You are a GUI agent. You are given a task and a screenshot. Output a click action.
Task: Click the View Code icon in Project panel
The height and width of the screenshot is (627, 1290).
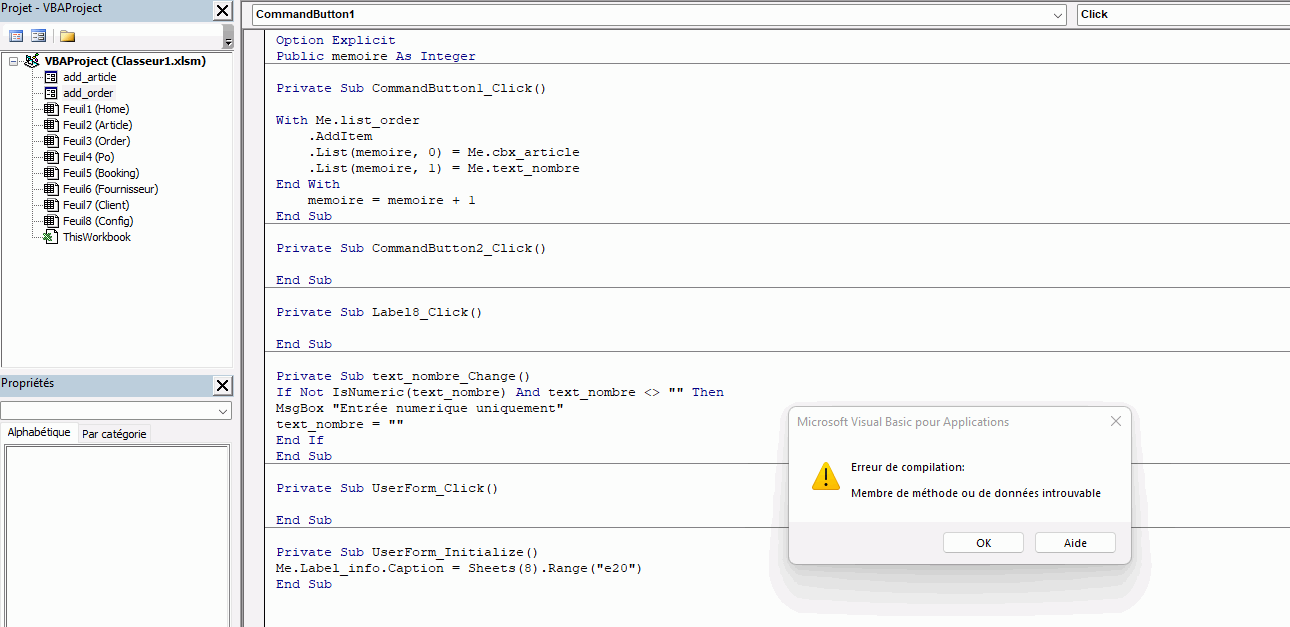pyautogui.click(x=16, y=36)
